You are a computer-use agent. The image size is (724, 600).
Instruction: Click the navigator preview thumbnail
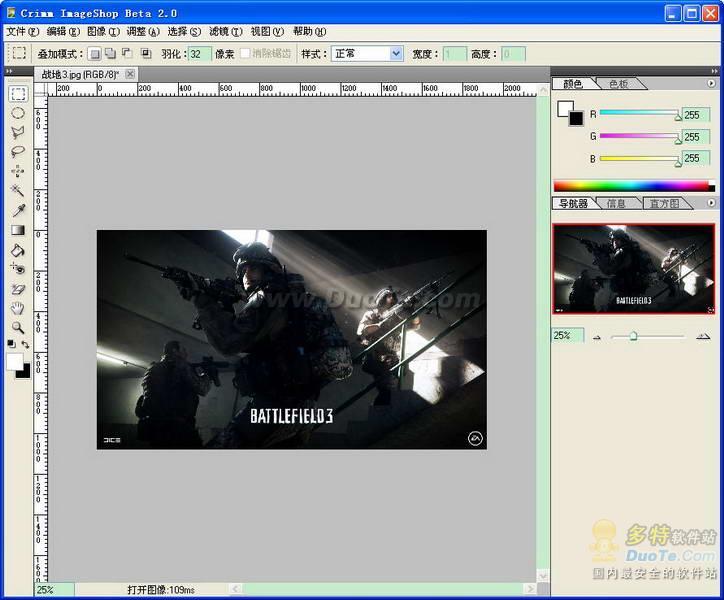[x=634, y=269]
